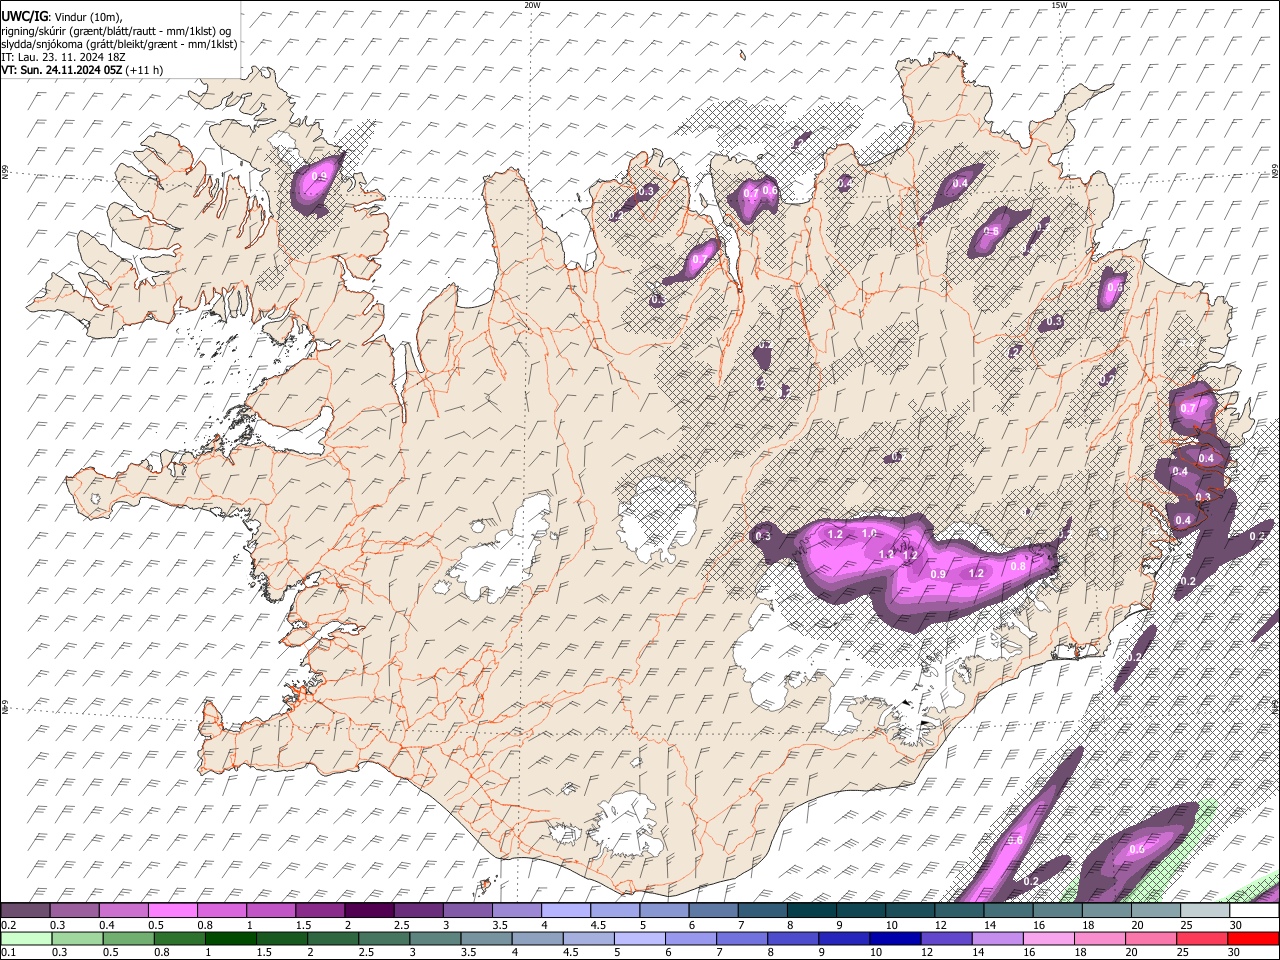The height and width of the screenshot is (960, 1280).
Task: Pick the violet 12 swatch in lower legend
Action: coord(946,939)
